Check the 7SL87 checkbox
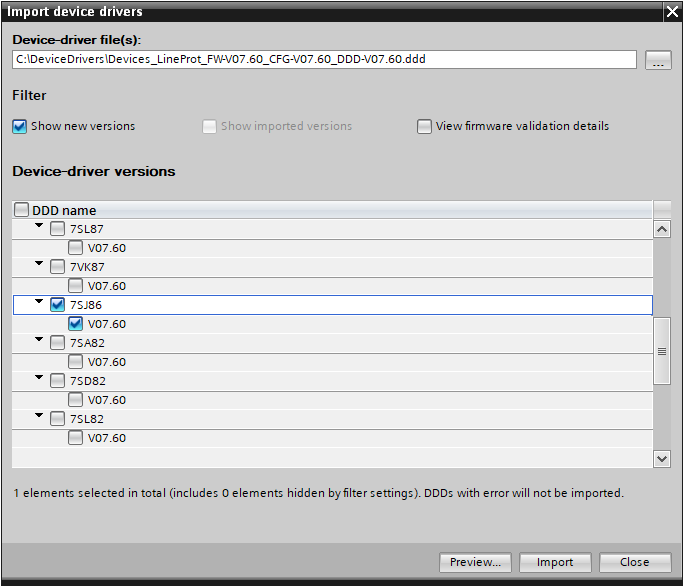The height and width of the screenshot is (587, 684). [58, 229]
